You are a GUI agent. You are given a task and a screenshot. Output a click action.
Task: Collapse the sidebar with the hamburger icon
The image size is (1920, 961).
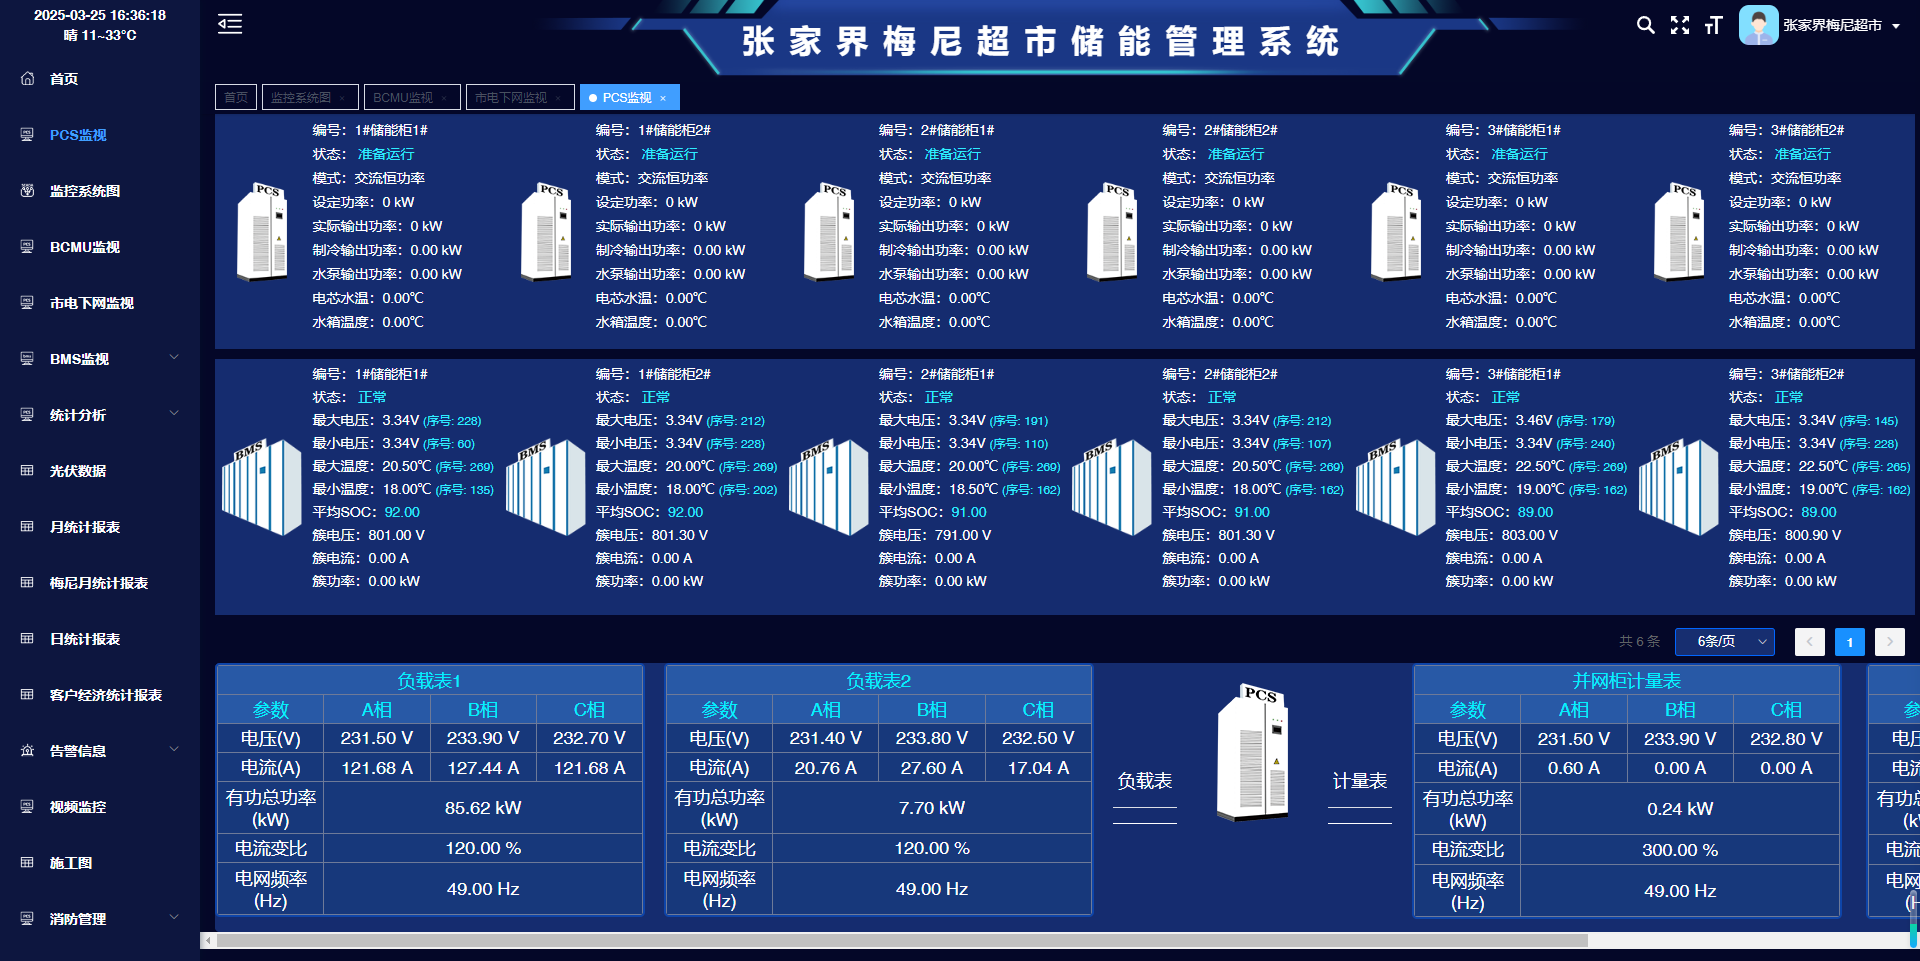[x=230, y=24]
